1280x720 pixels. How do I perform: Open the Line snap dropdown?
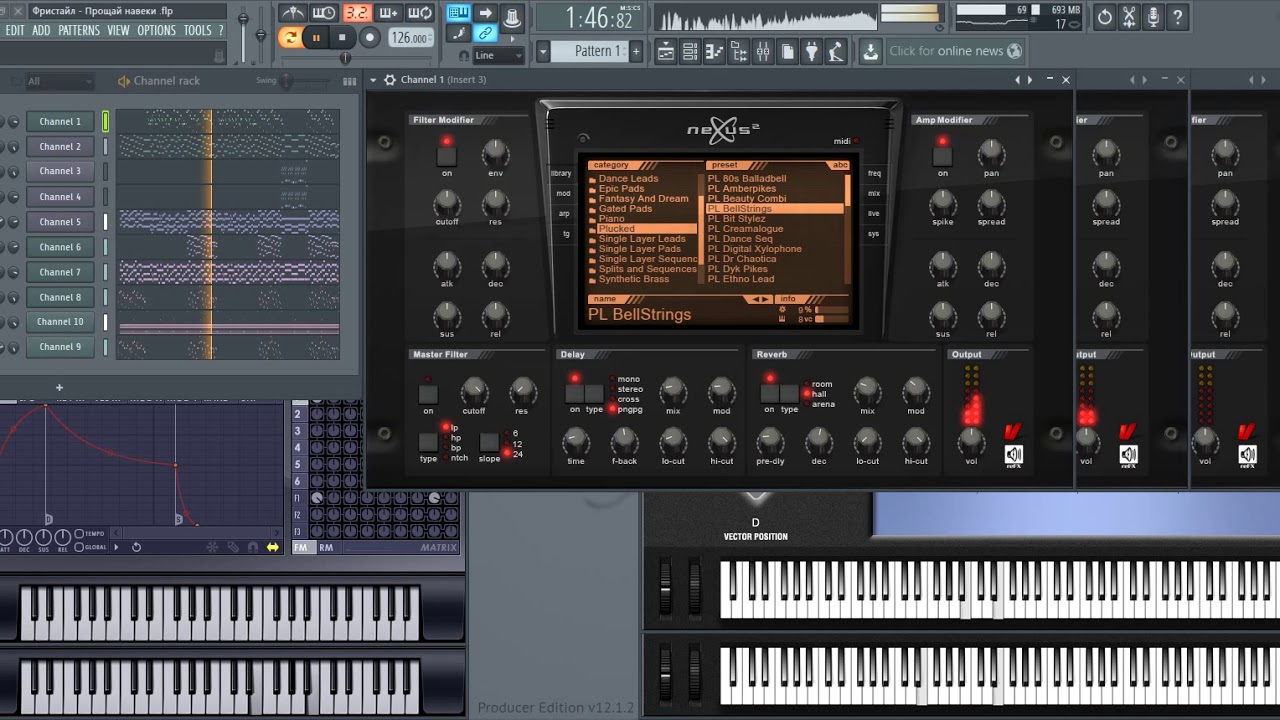click(499, 55)
